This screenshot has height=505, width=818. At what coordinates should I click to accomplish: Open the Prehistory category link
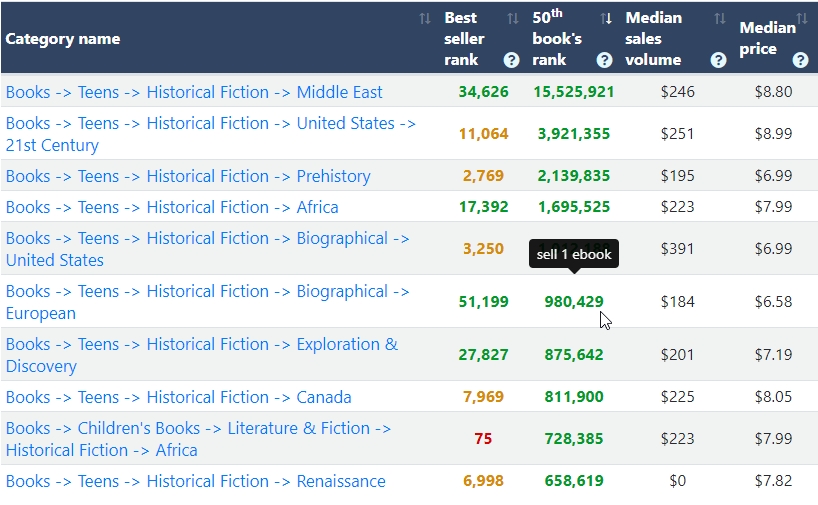[x=188, y=176]
